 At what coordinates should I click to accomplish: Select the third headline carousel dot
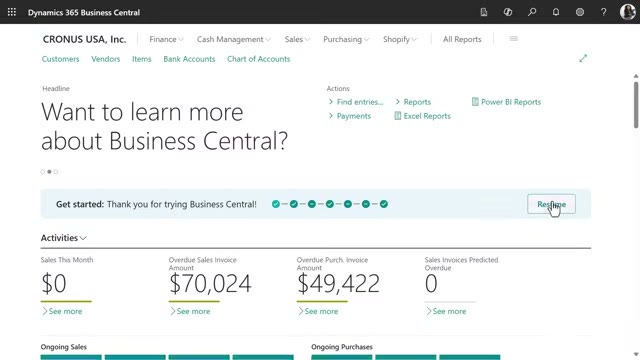pyautogui.click(x=56, y=172)
